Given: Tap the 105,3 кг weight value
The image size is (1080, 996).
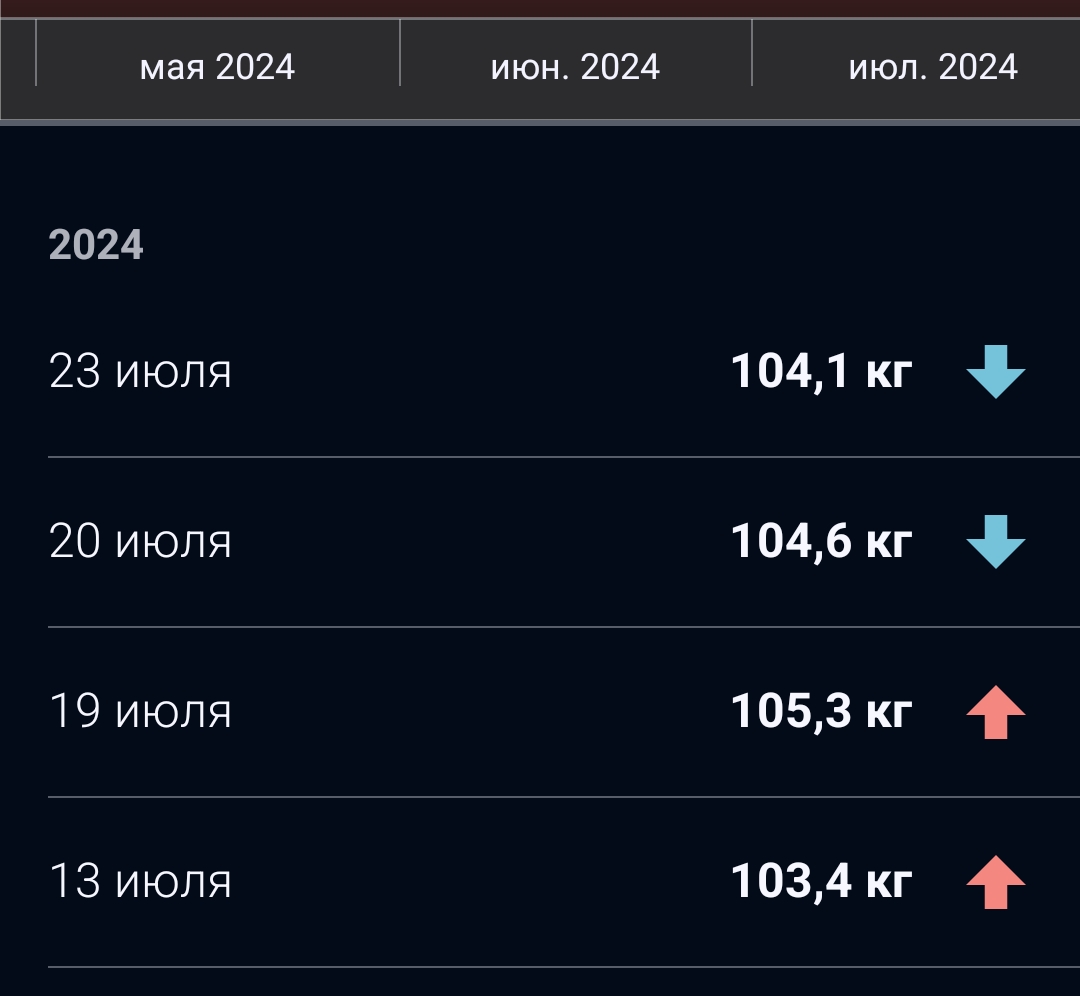Looking at the screenshot, I should (821, 712).
